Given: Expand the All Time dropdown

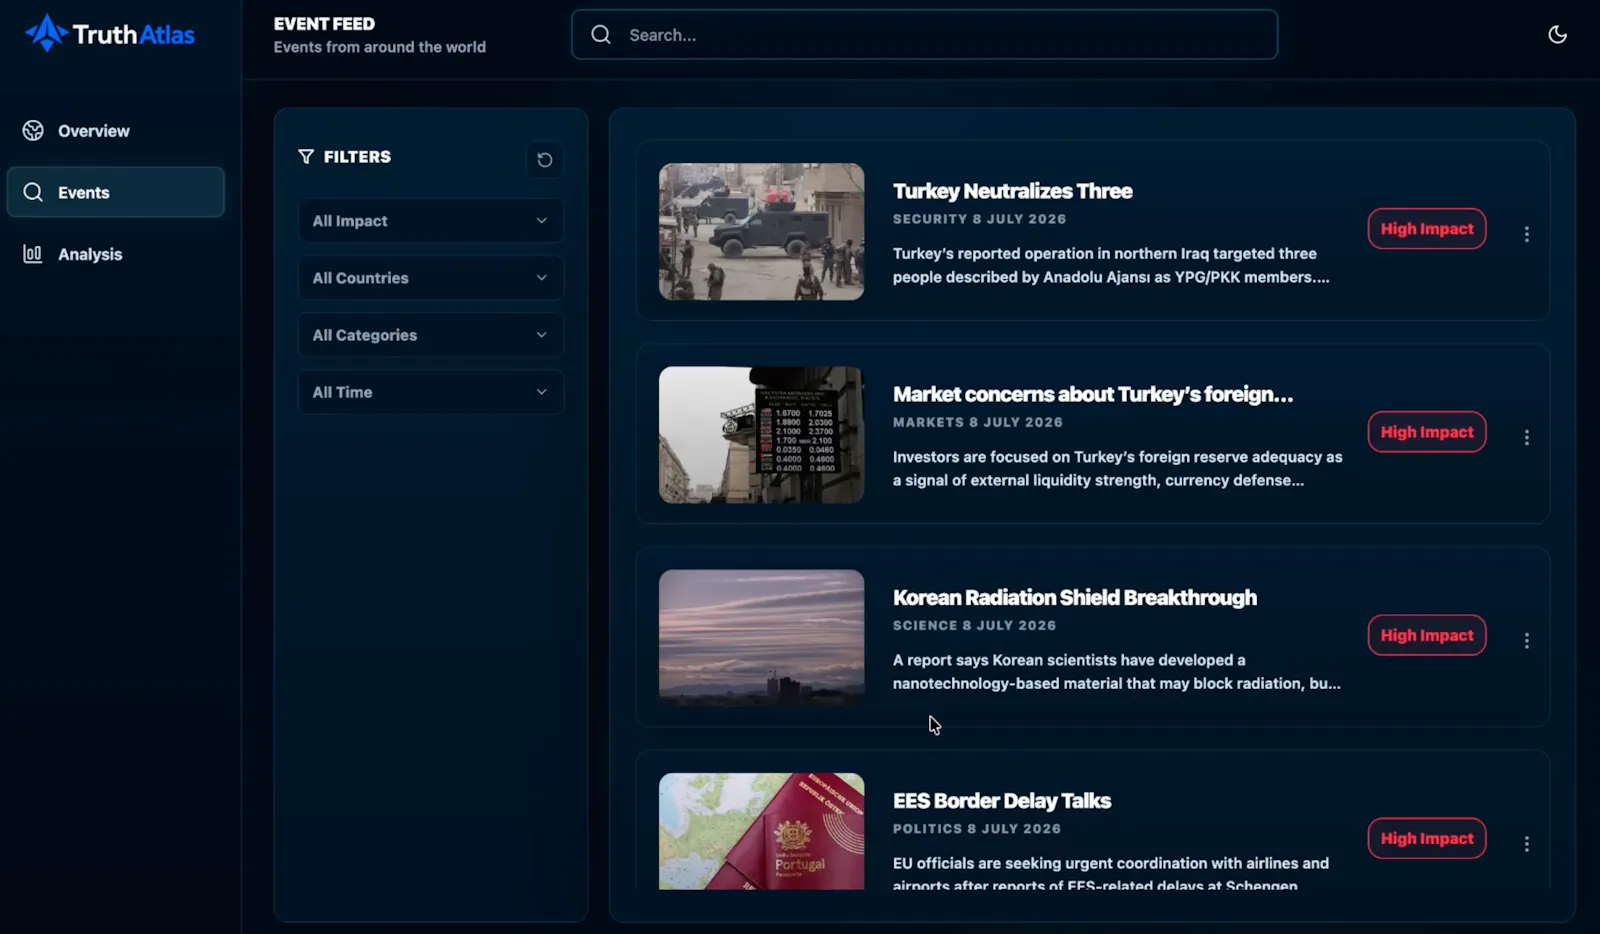Looking at the screenshot, I should click(431, 392).
